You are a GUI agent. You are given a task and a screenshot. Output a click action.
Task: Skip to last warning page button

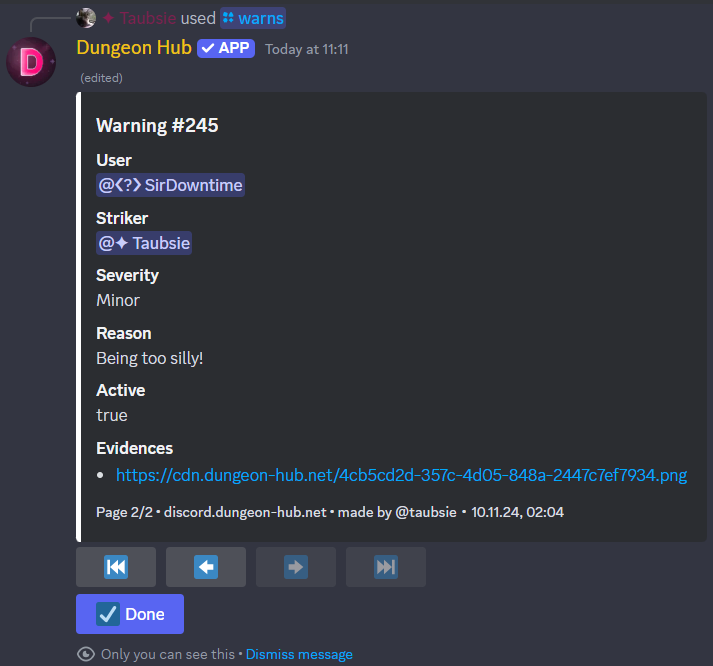coord(386,567)
